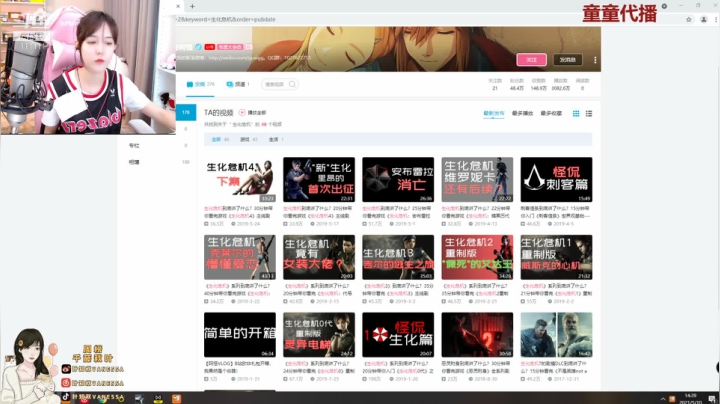Screen dimensions: 720x404
Task: Select the 游戏 45 category filter
Action: 249,140
